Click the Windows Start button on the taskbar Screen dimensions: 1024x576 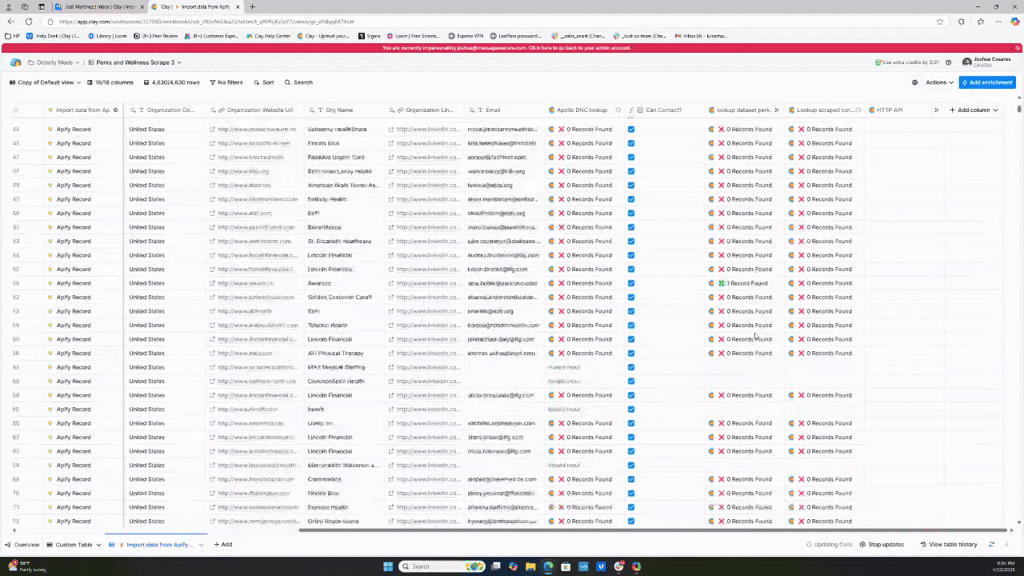point(388,566)
